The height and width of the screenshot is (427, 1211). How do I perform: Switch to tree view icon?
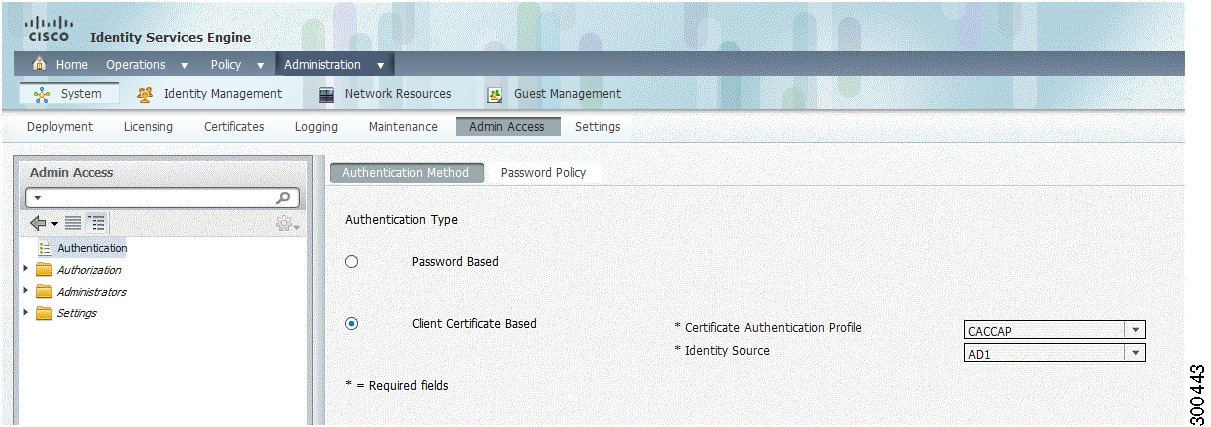(97, 223)
